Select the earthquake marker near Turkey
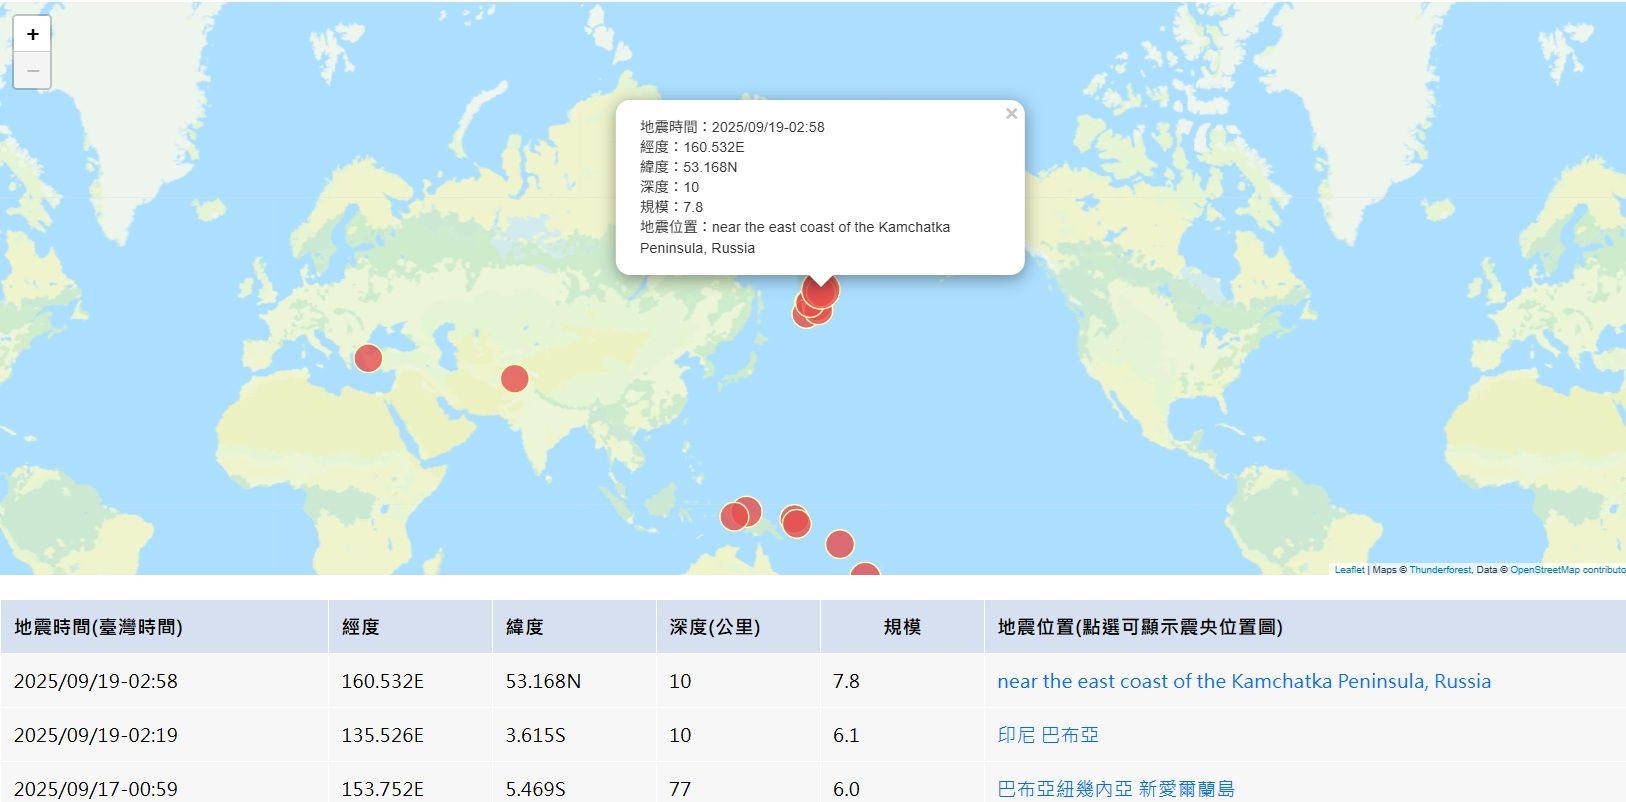The width and height of the screenshot is (1626, 802). click(x=368, y=358)
